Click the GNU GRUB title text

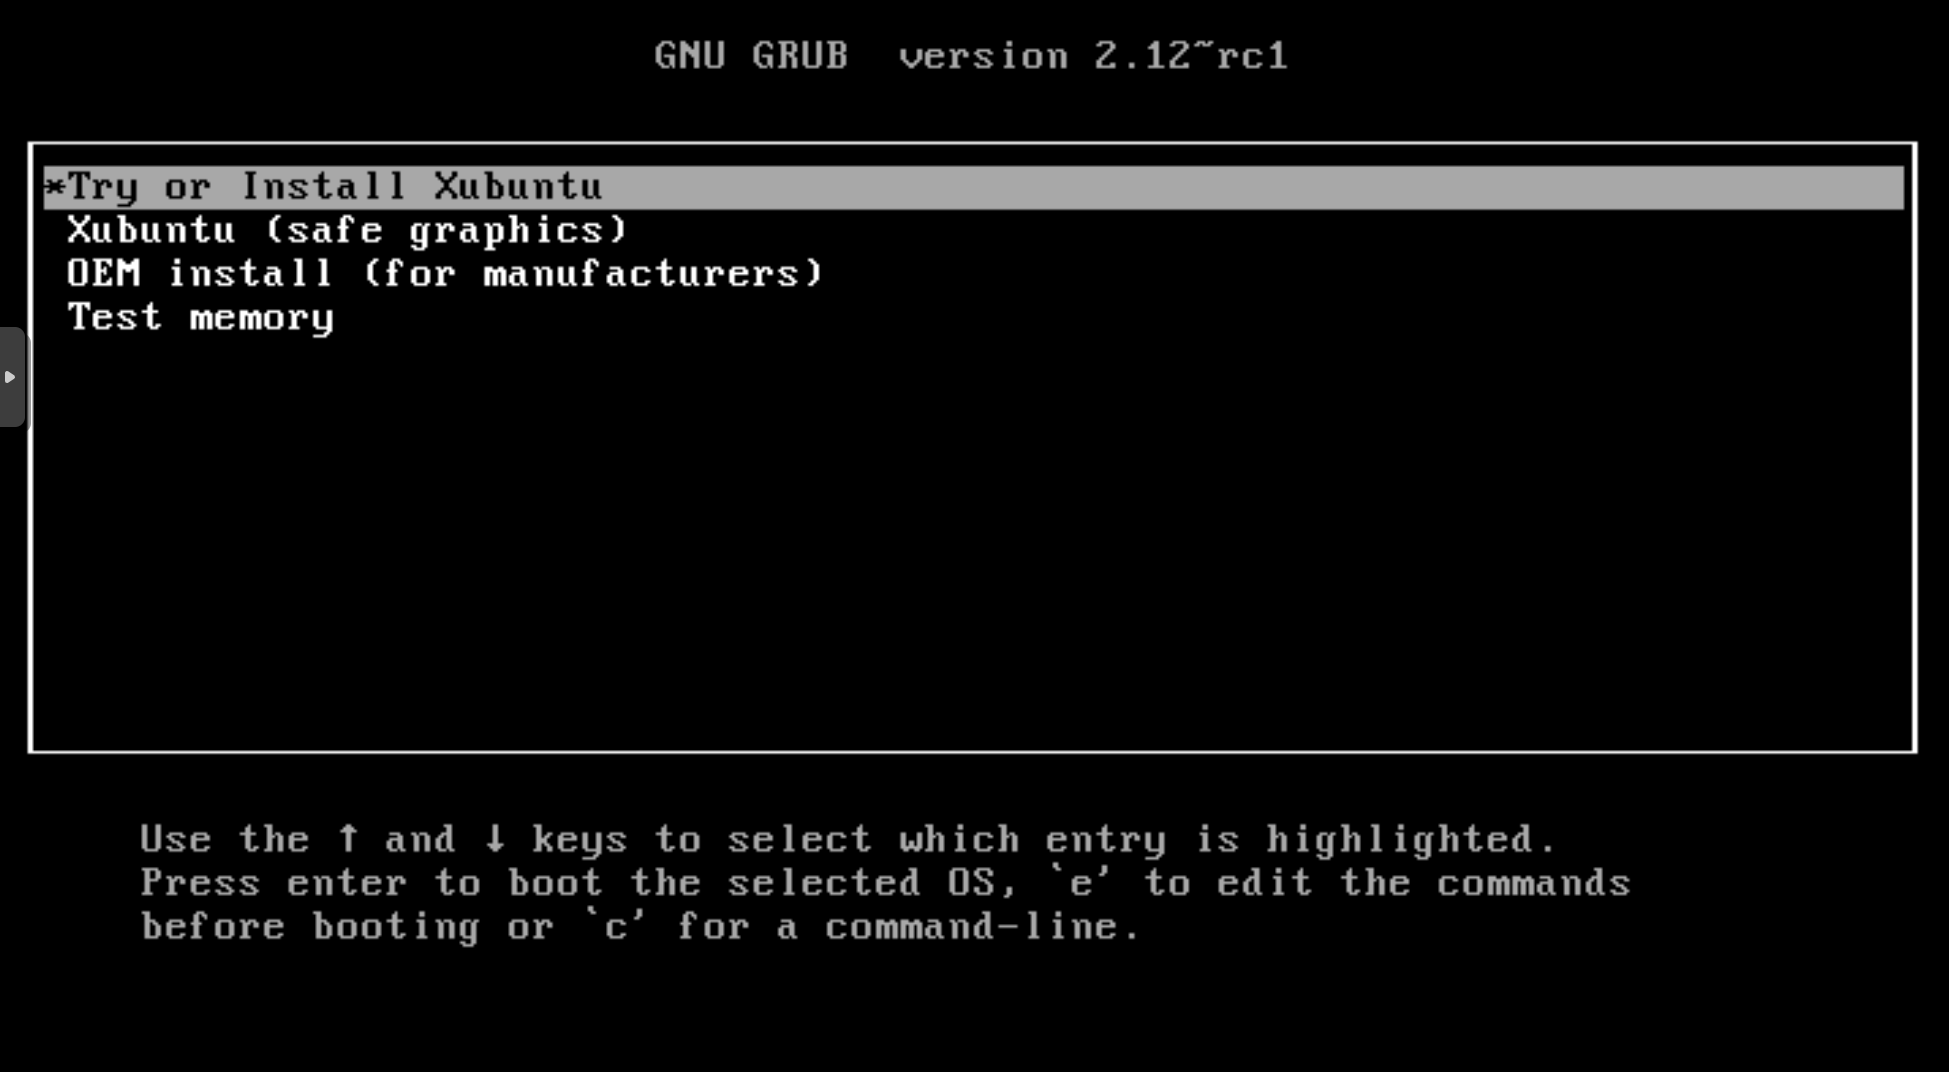click(x=751, y=55)
